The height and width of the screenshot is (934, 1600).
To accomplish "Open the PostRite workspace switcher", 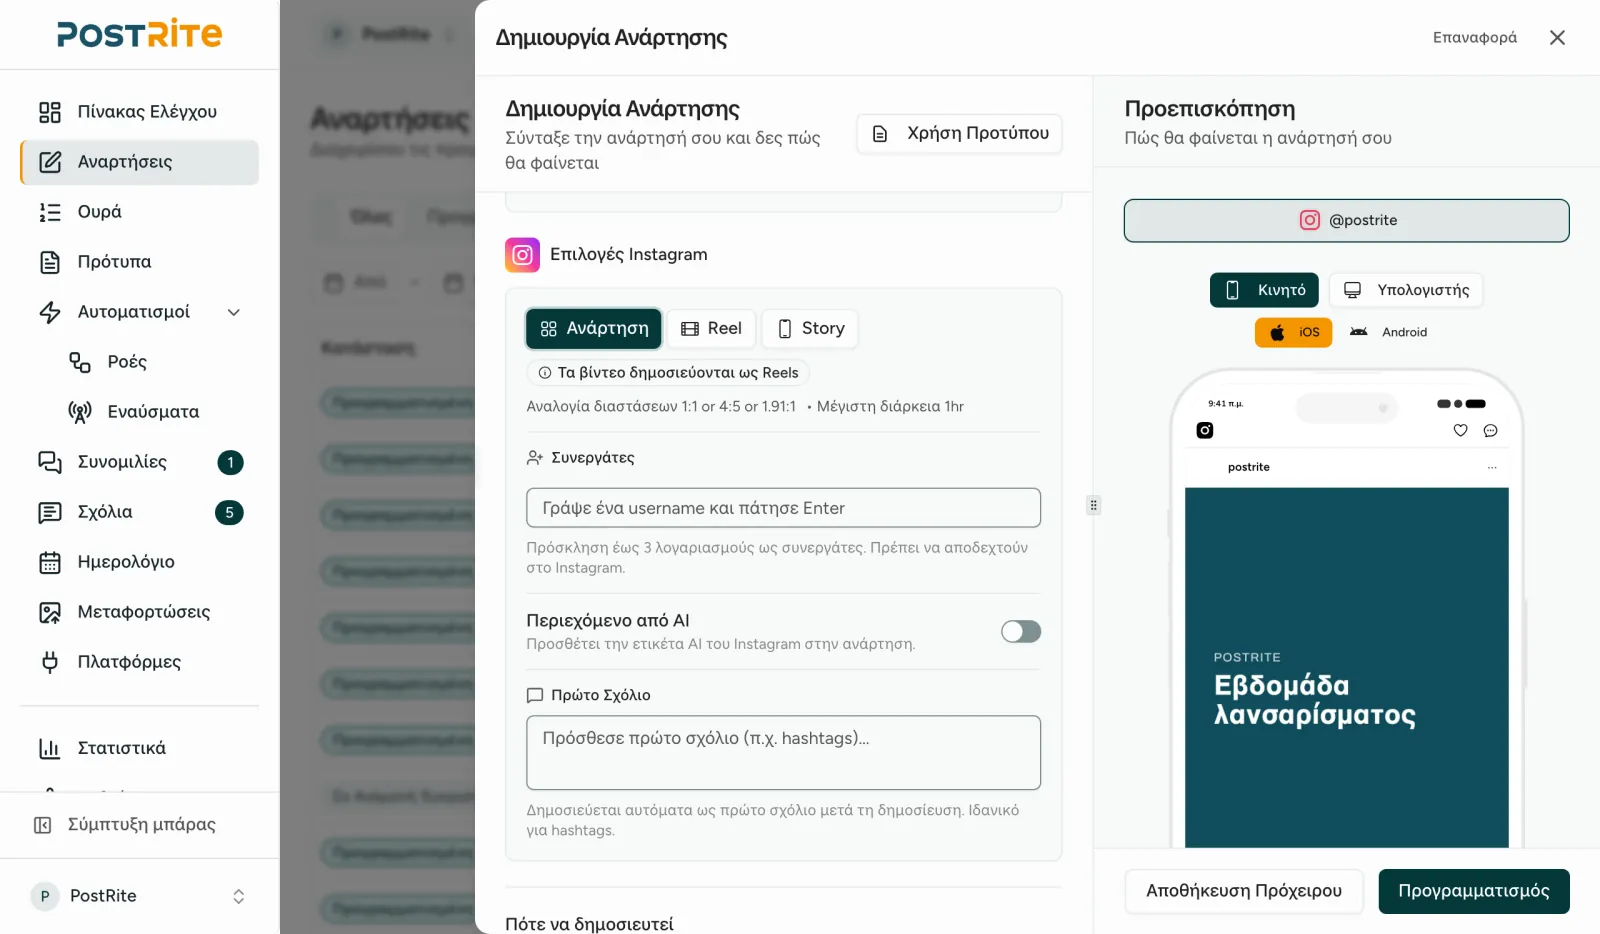I will (x=139, y=896).
